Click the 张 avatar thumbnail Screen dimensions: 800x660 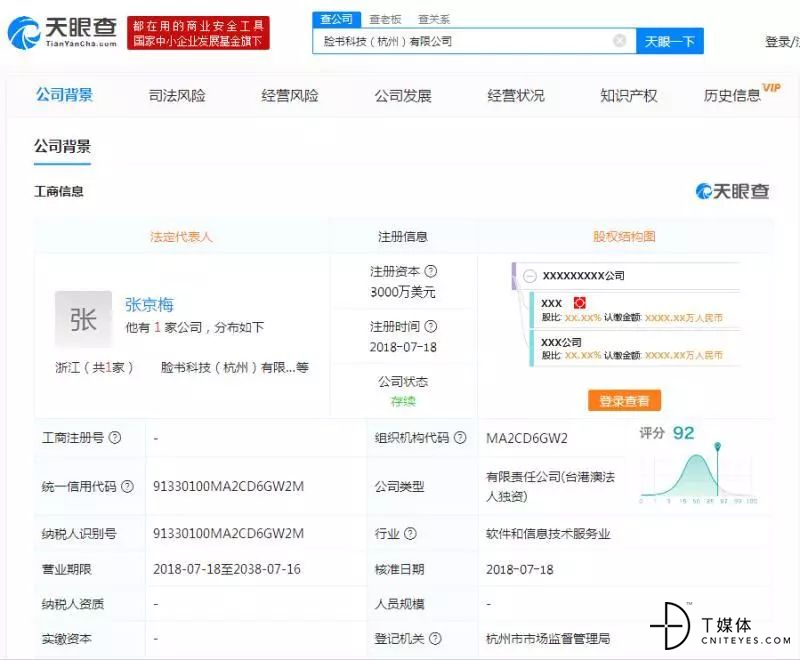point(83,319)
